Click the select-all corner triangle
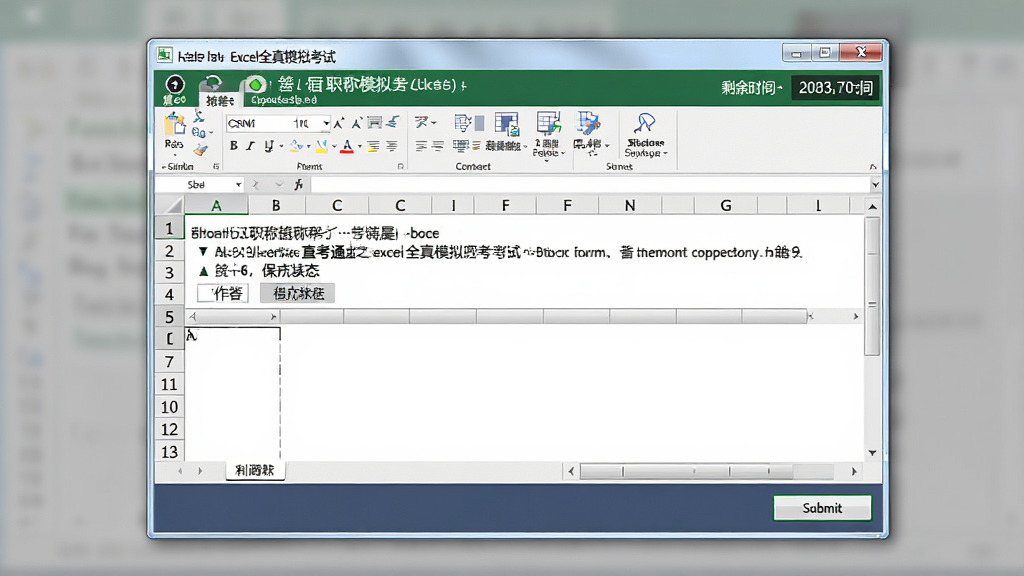This screenshot has width=1024, height=576. 171,205
